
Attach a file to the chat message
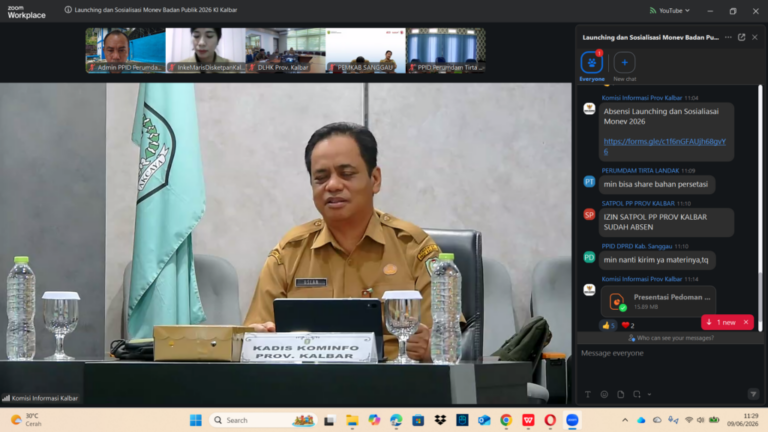(x=621, y=394)
